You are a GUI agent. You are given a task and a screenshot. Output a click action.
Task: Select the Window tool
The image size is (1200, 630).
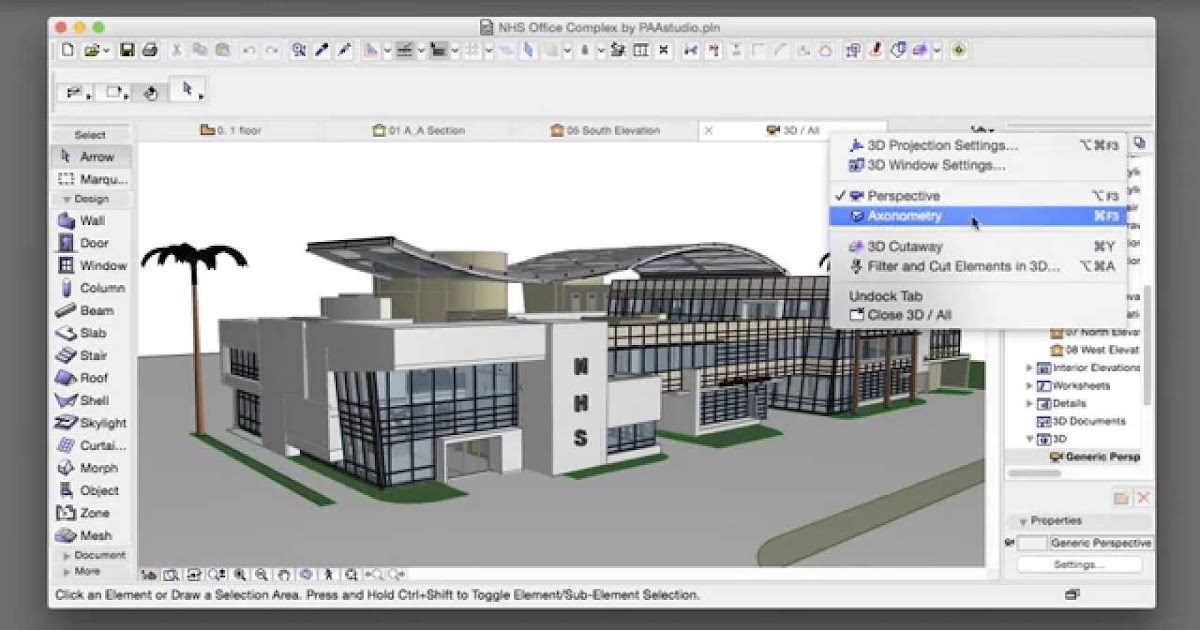point(91,265)
